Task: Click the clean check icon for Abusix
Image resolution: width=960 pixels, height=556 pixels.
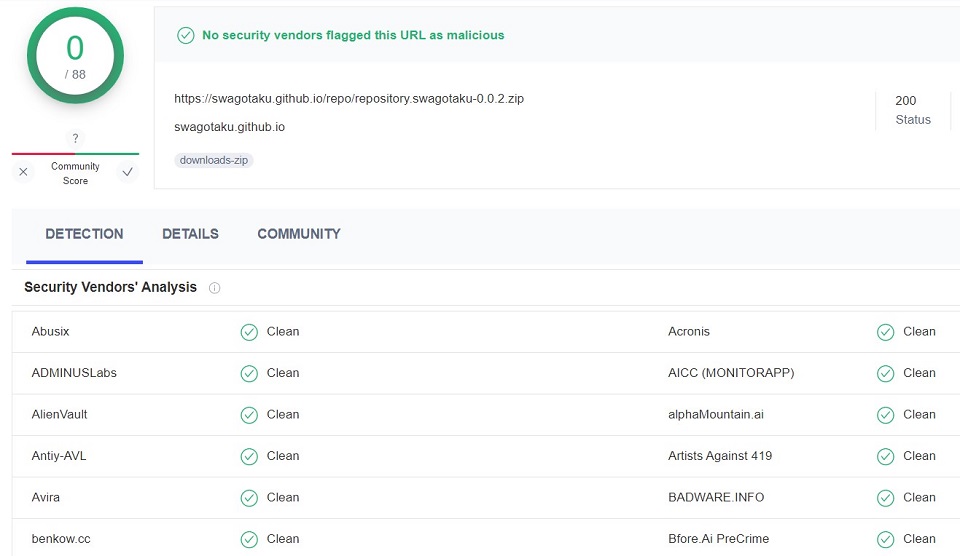Action: click(x=249, y=332)
